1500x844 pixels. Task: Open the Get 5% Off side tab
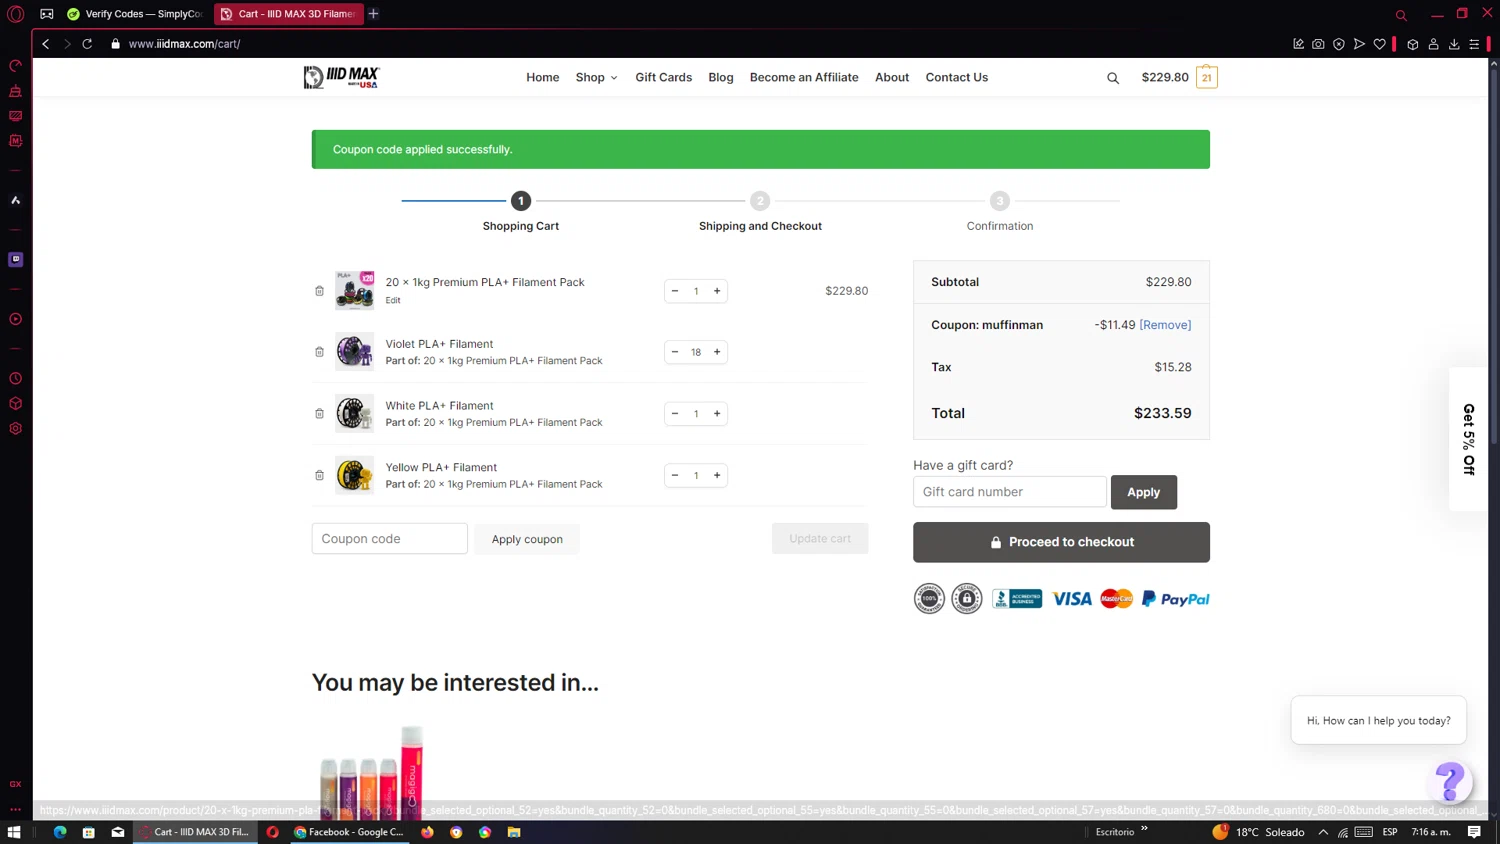[x=1468, y=439]
